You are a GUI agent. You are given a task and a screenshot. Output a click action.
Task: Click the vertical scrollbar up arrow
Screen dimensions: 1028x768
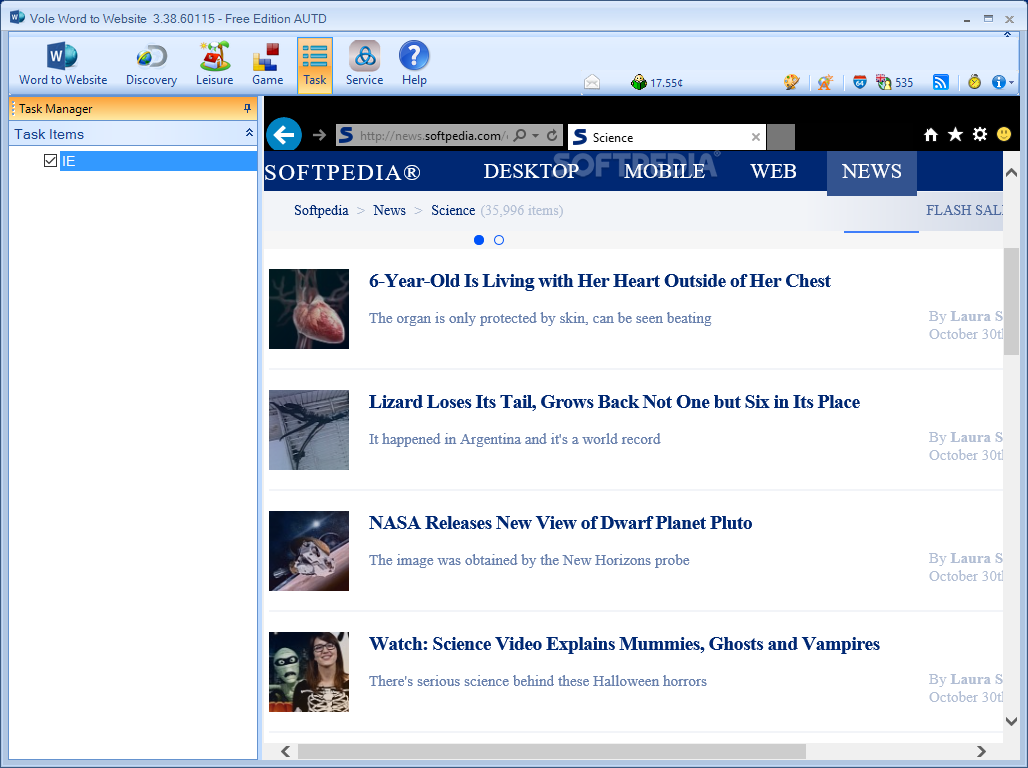(1011, 172)
